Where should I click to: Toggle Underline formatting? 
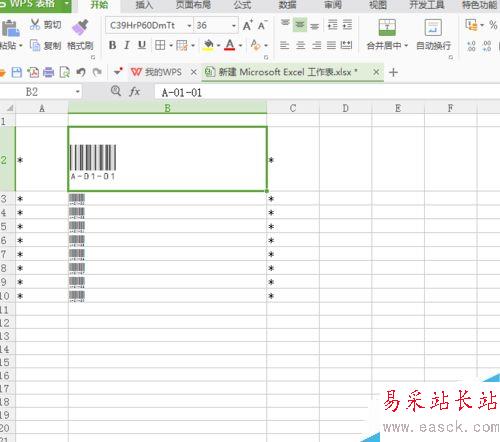click(x=142, y=45)
